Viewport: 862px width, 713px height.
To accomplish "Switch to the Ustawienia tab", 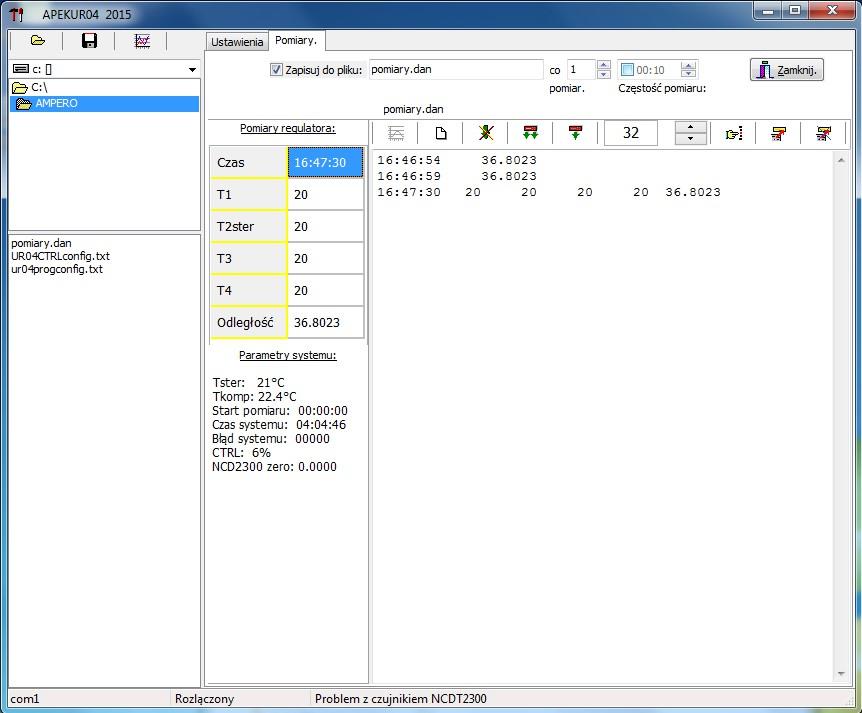I will point(237,42).
